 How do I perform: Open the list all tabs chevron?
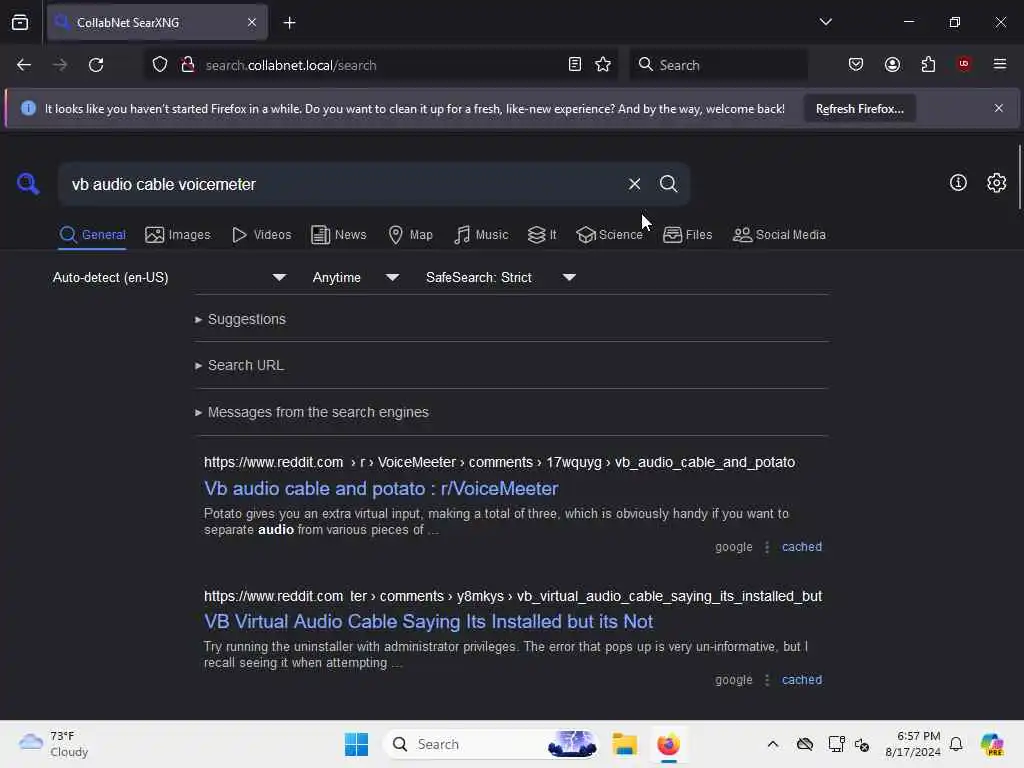pos(825,22)
